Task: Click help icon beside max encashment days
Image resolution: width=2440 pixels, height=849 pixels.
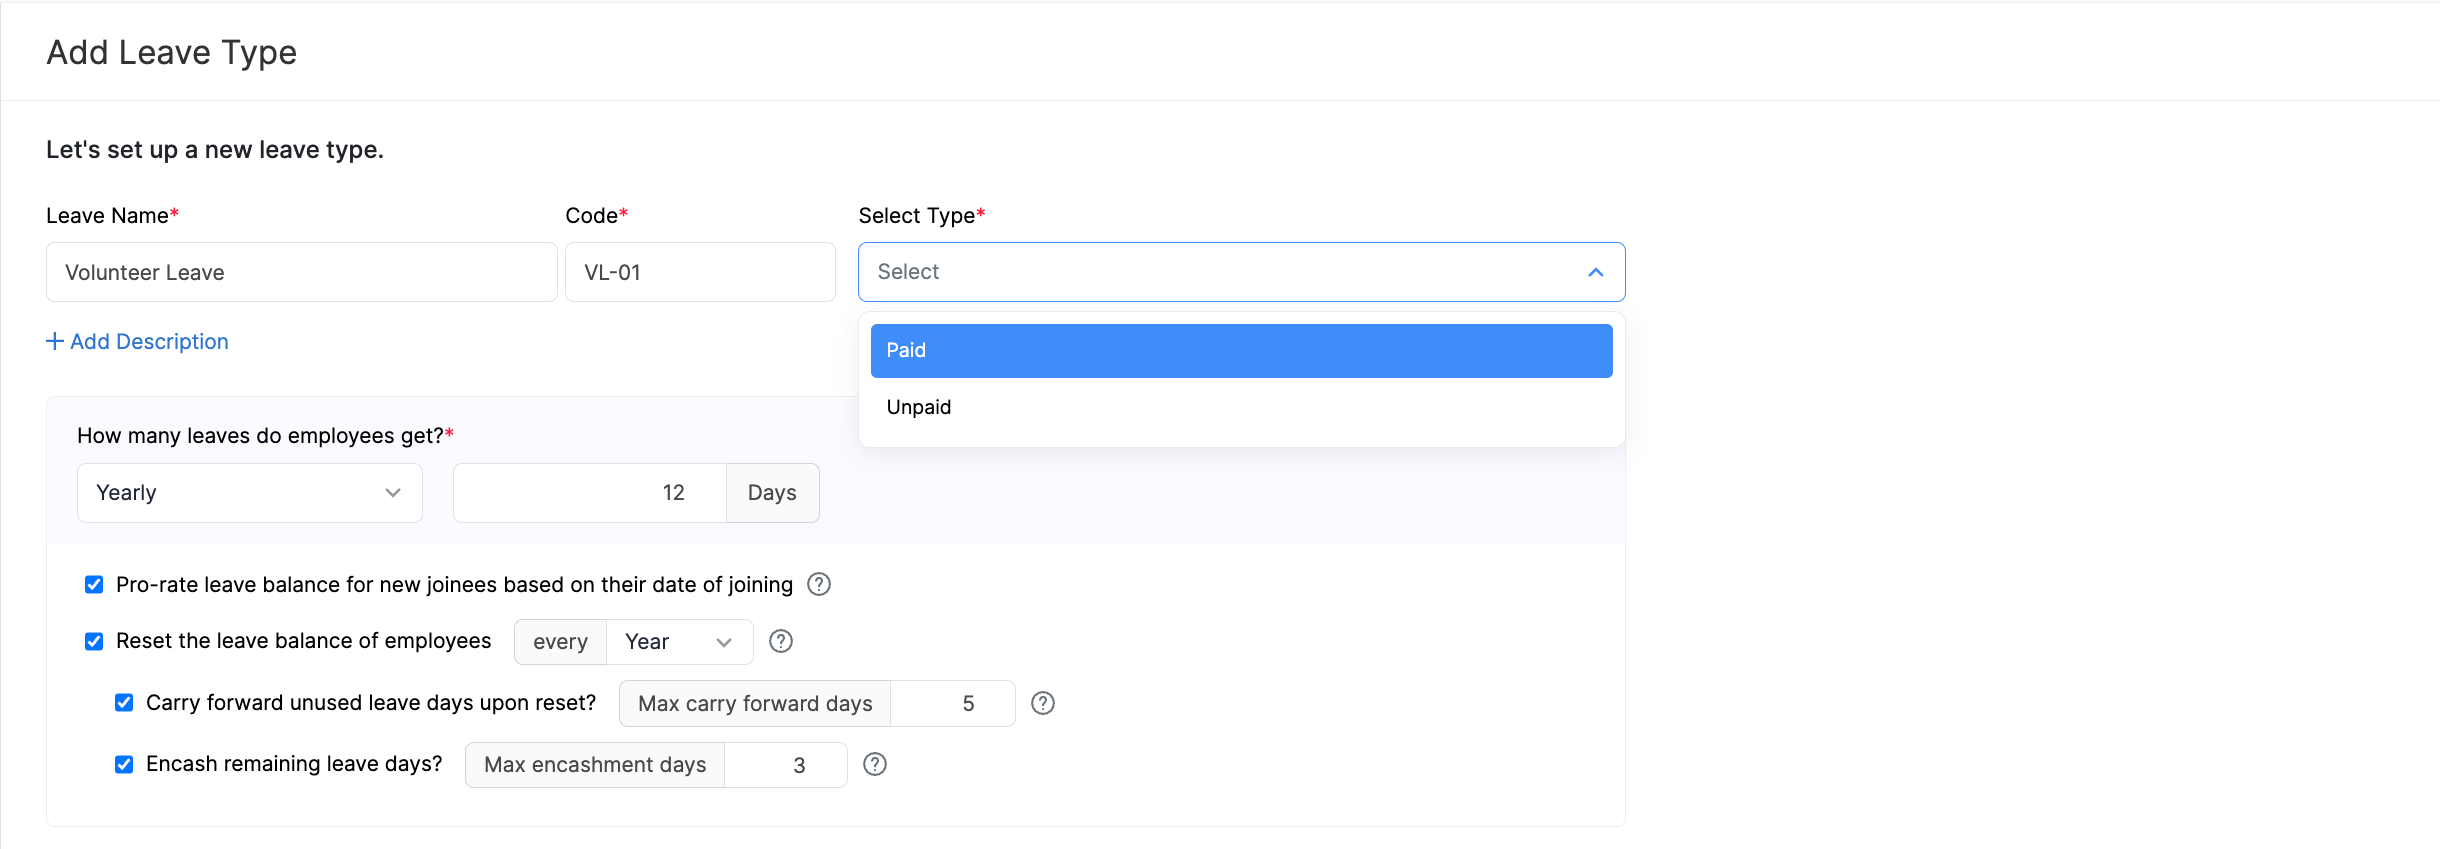Action: [x=875, y=764]
